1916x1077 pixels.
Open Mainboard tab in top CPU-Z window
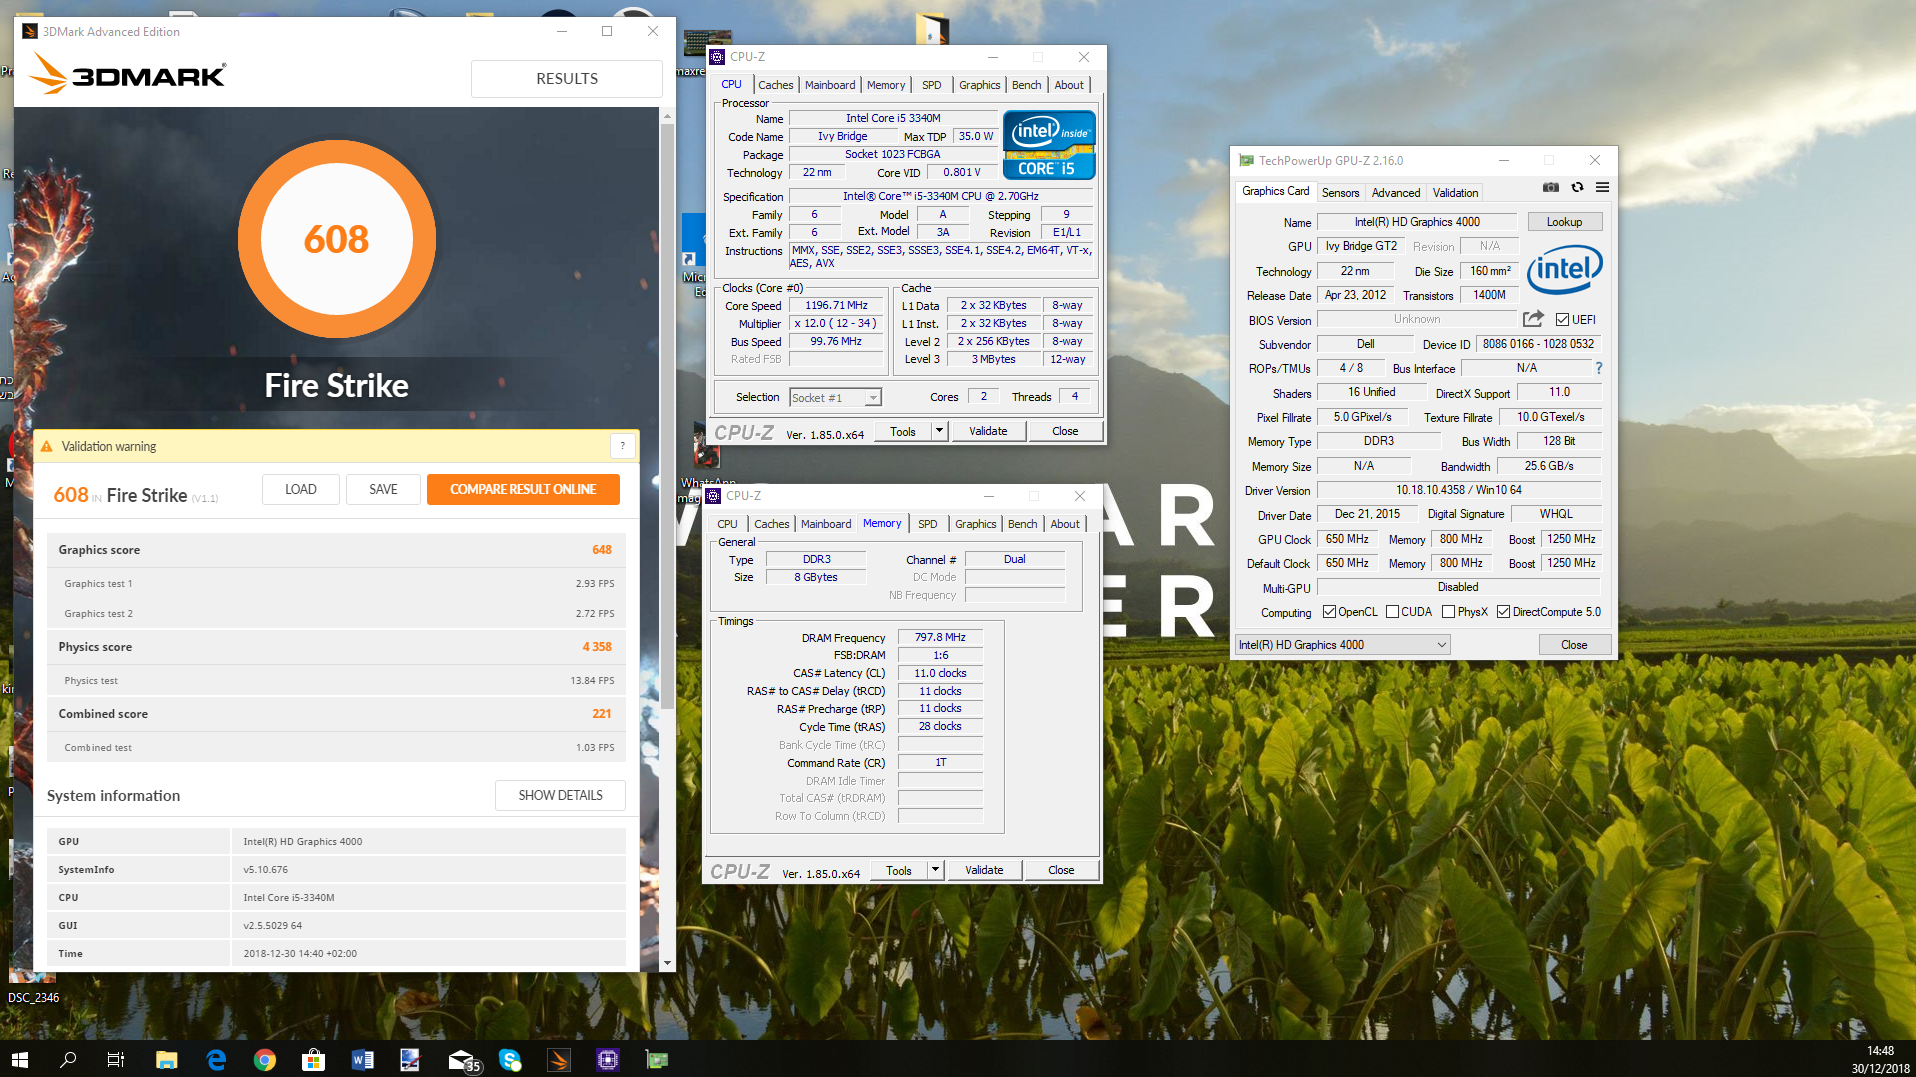click(830, 85)
